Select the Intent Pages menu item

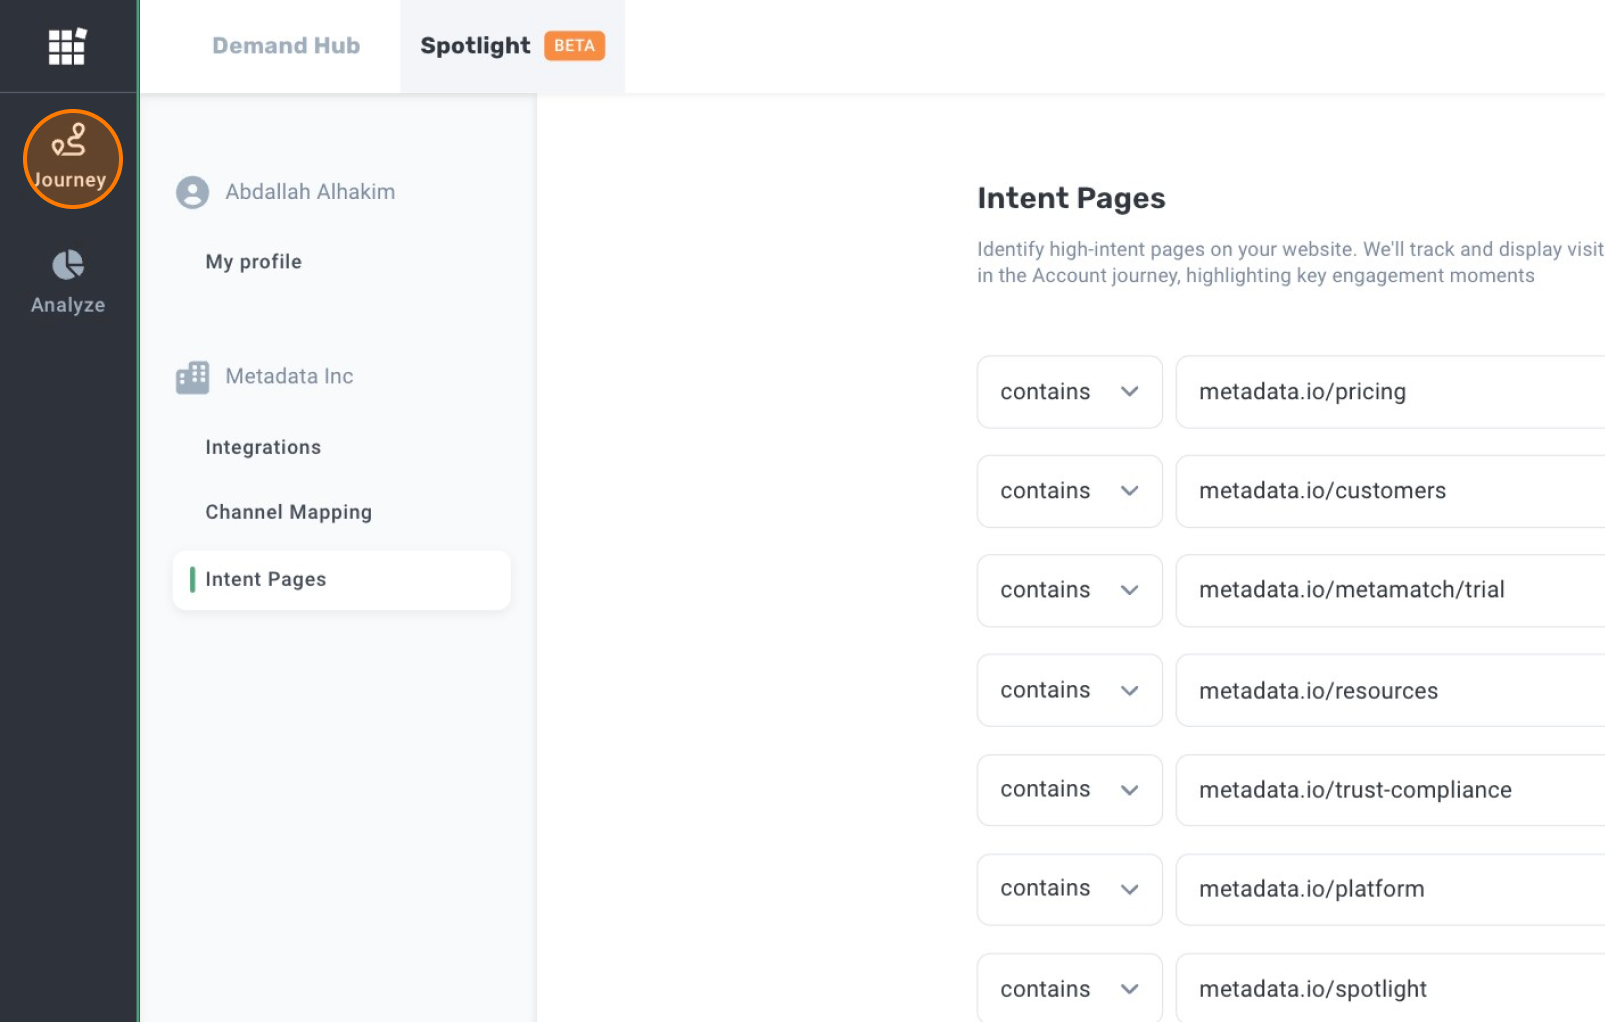(x=342, y=580)
